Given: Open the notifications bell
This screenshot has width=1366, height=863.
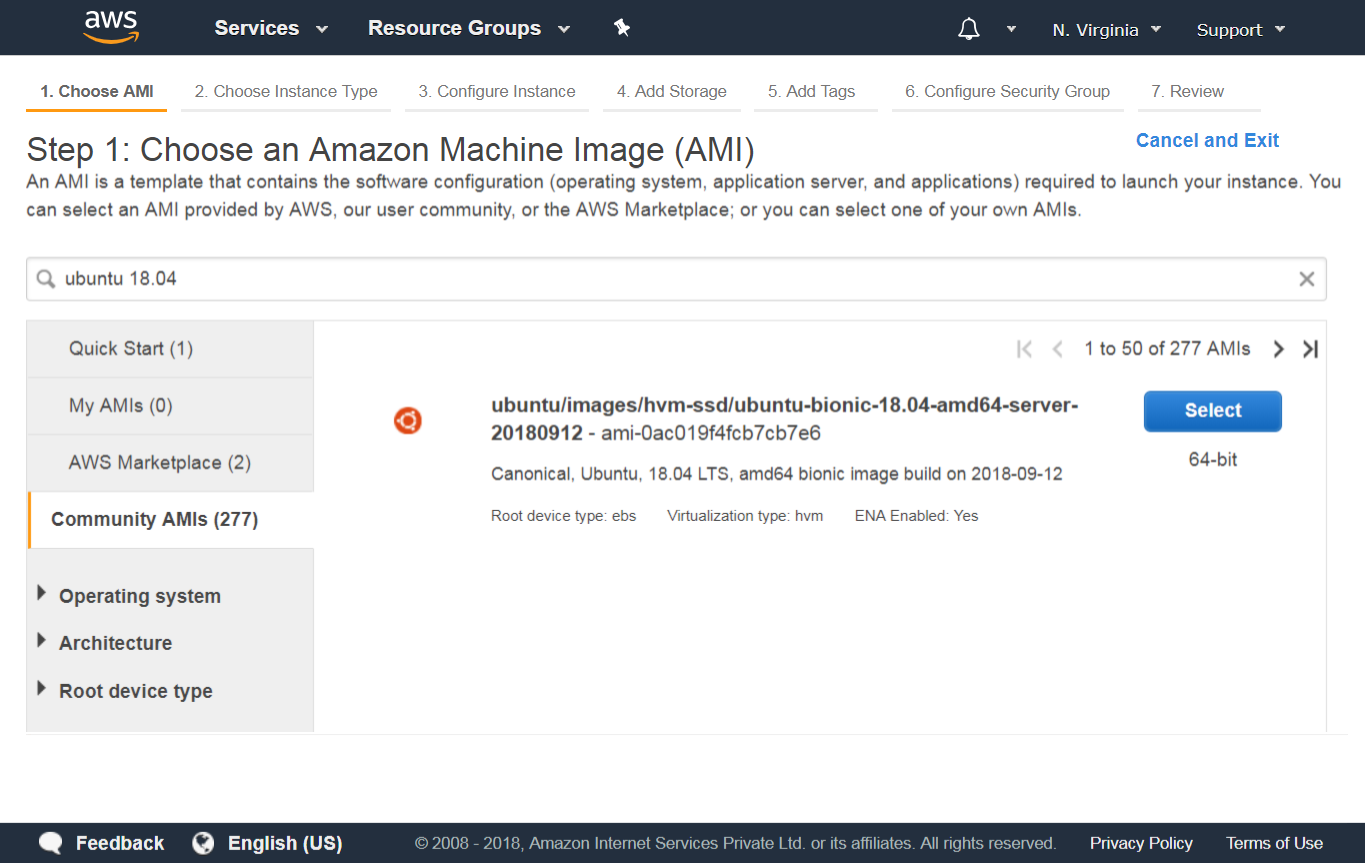Looking at the screenshot, I should pos(968,29).
